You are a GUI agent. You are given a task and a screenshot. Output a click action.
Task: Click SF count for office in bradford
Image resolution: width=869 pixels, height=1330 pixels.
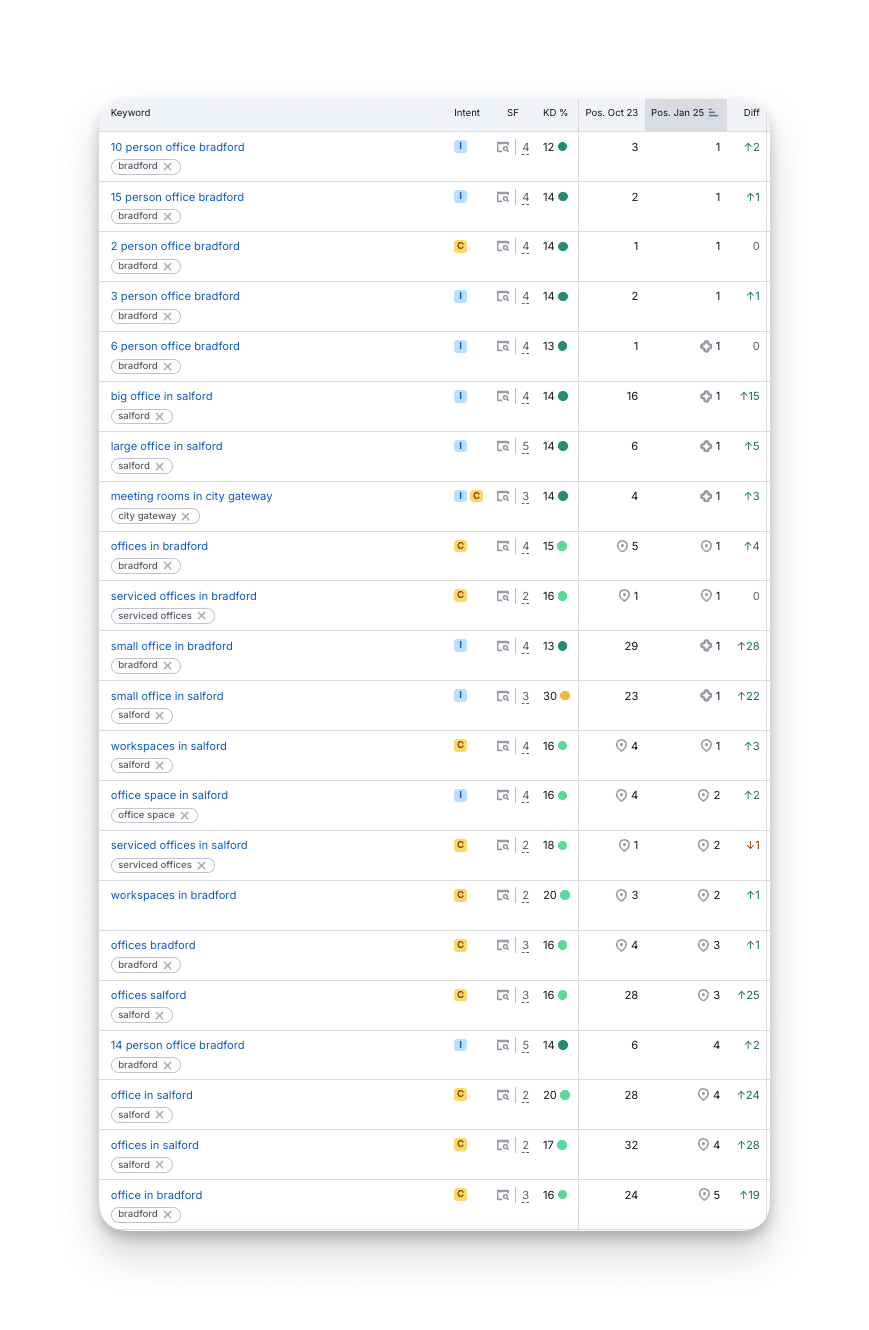(x=526, y=1196)
